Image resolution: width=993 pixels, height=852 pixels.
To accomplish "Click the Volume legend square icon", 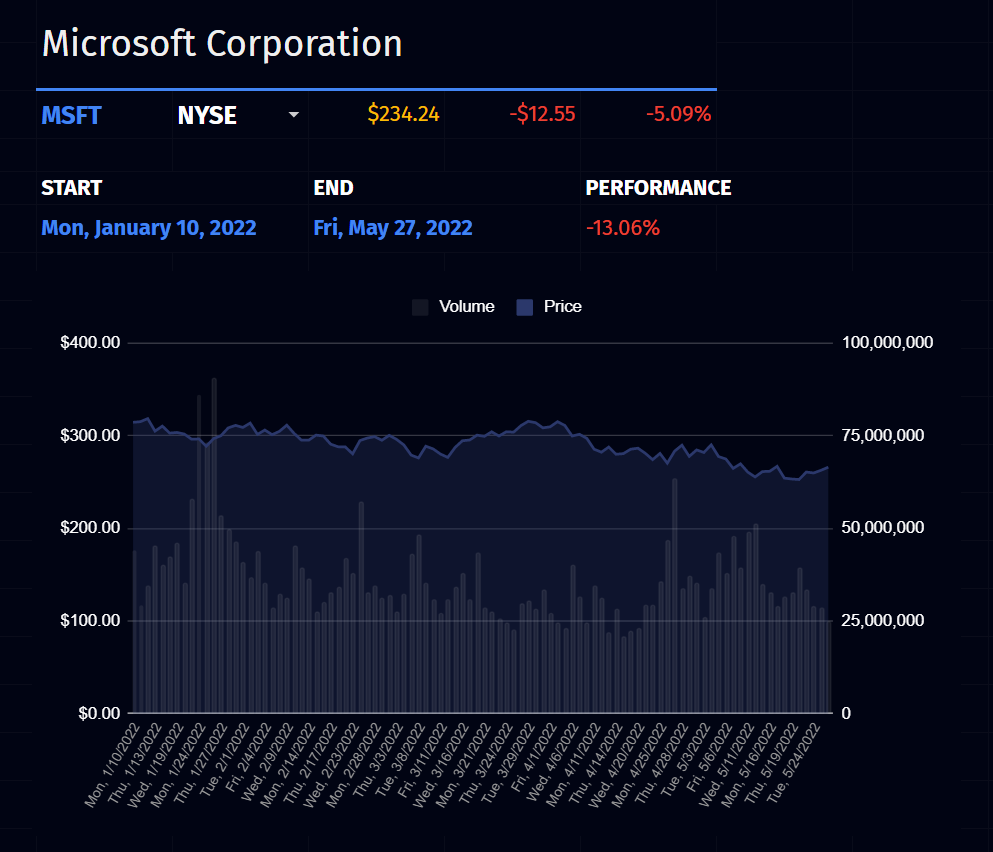I will tap(420, 306).
